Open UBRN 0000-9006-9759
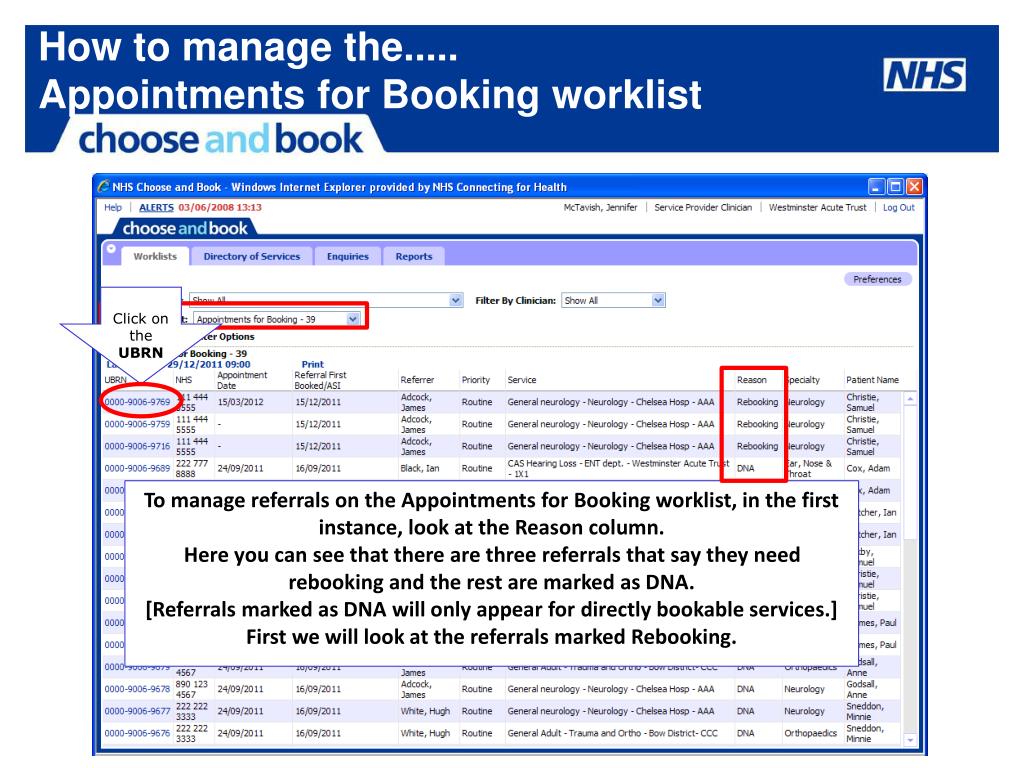This screenshot has width=1024, height=768. 137,424
